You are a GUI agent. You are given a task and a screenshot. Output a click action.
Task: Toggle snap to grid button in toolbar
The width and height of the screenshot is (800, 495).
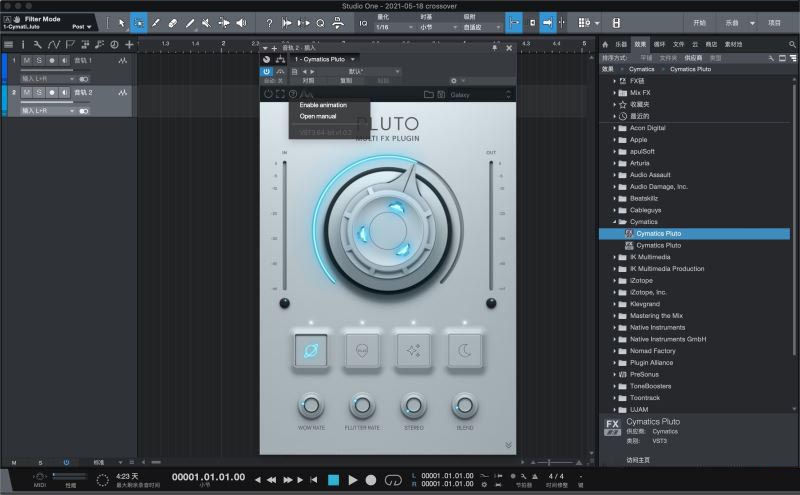[546, 23]
